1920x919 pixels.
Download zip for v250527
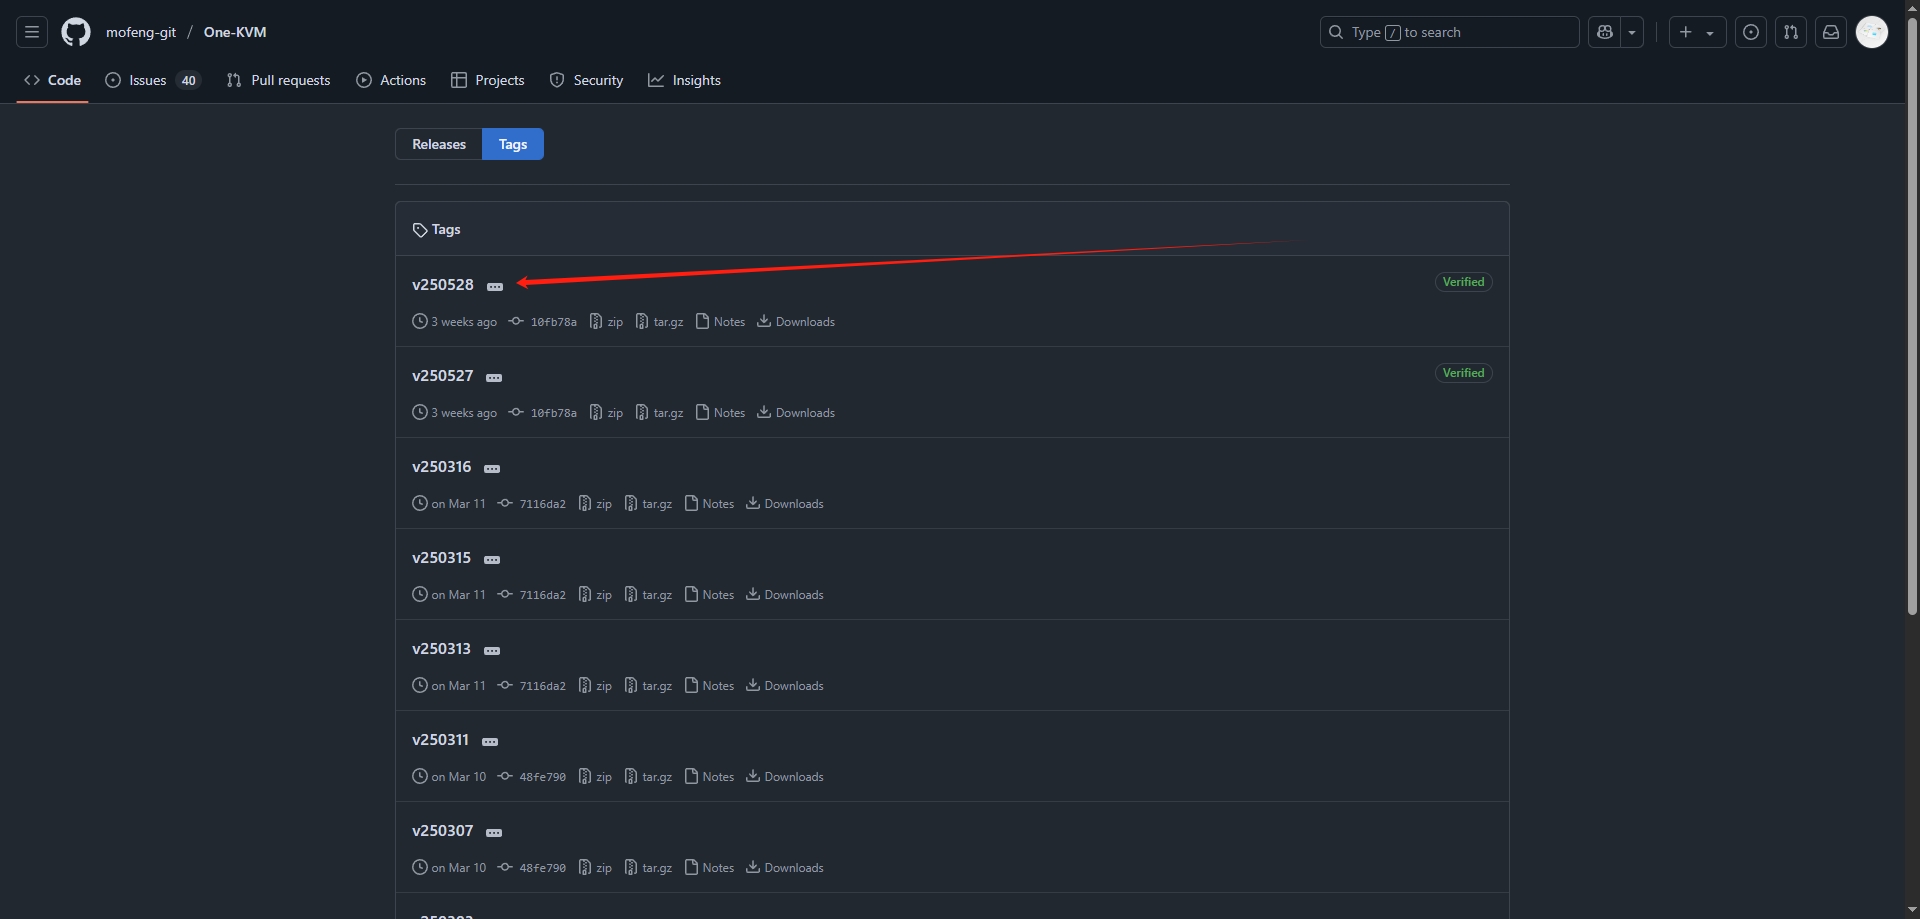(x=606, y=413)
